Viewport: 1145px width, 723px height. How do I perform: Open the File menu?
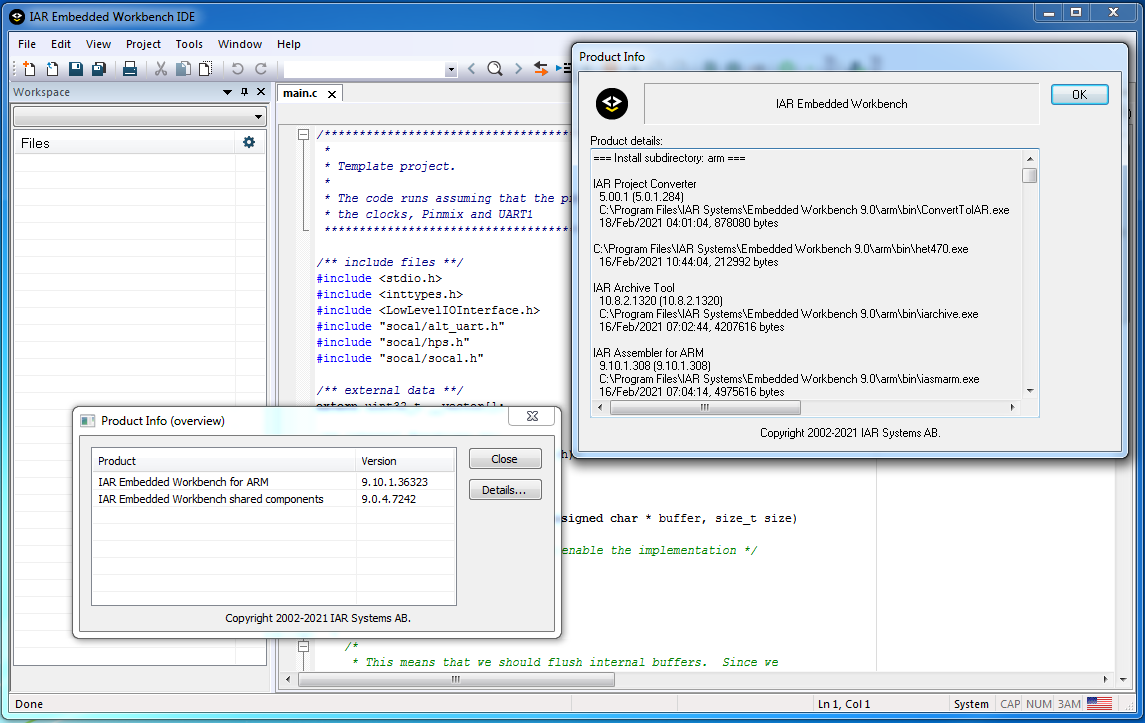pos(27,44)
